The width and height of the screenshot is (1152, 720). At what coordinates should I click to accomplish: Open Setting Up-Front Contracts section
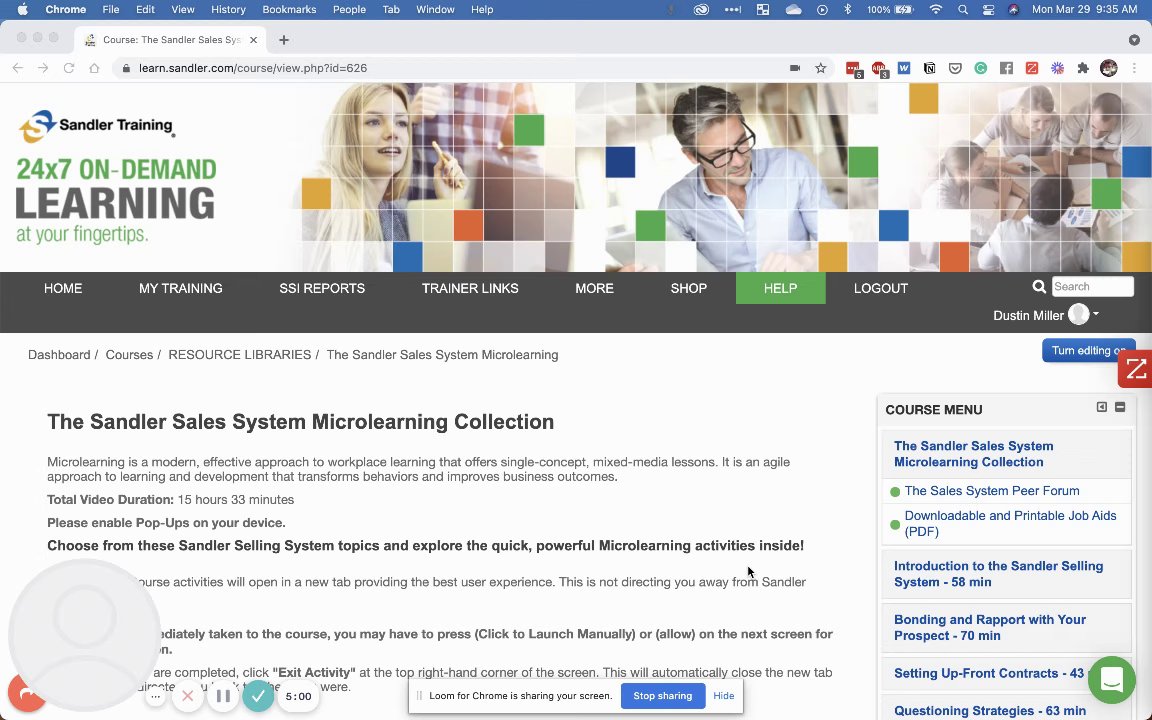click(x=988, y=673)
